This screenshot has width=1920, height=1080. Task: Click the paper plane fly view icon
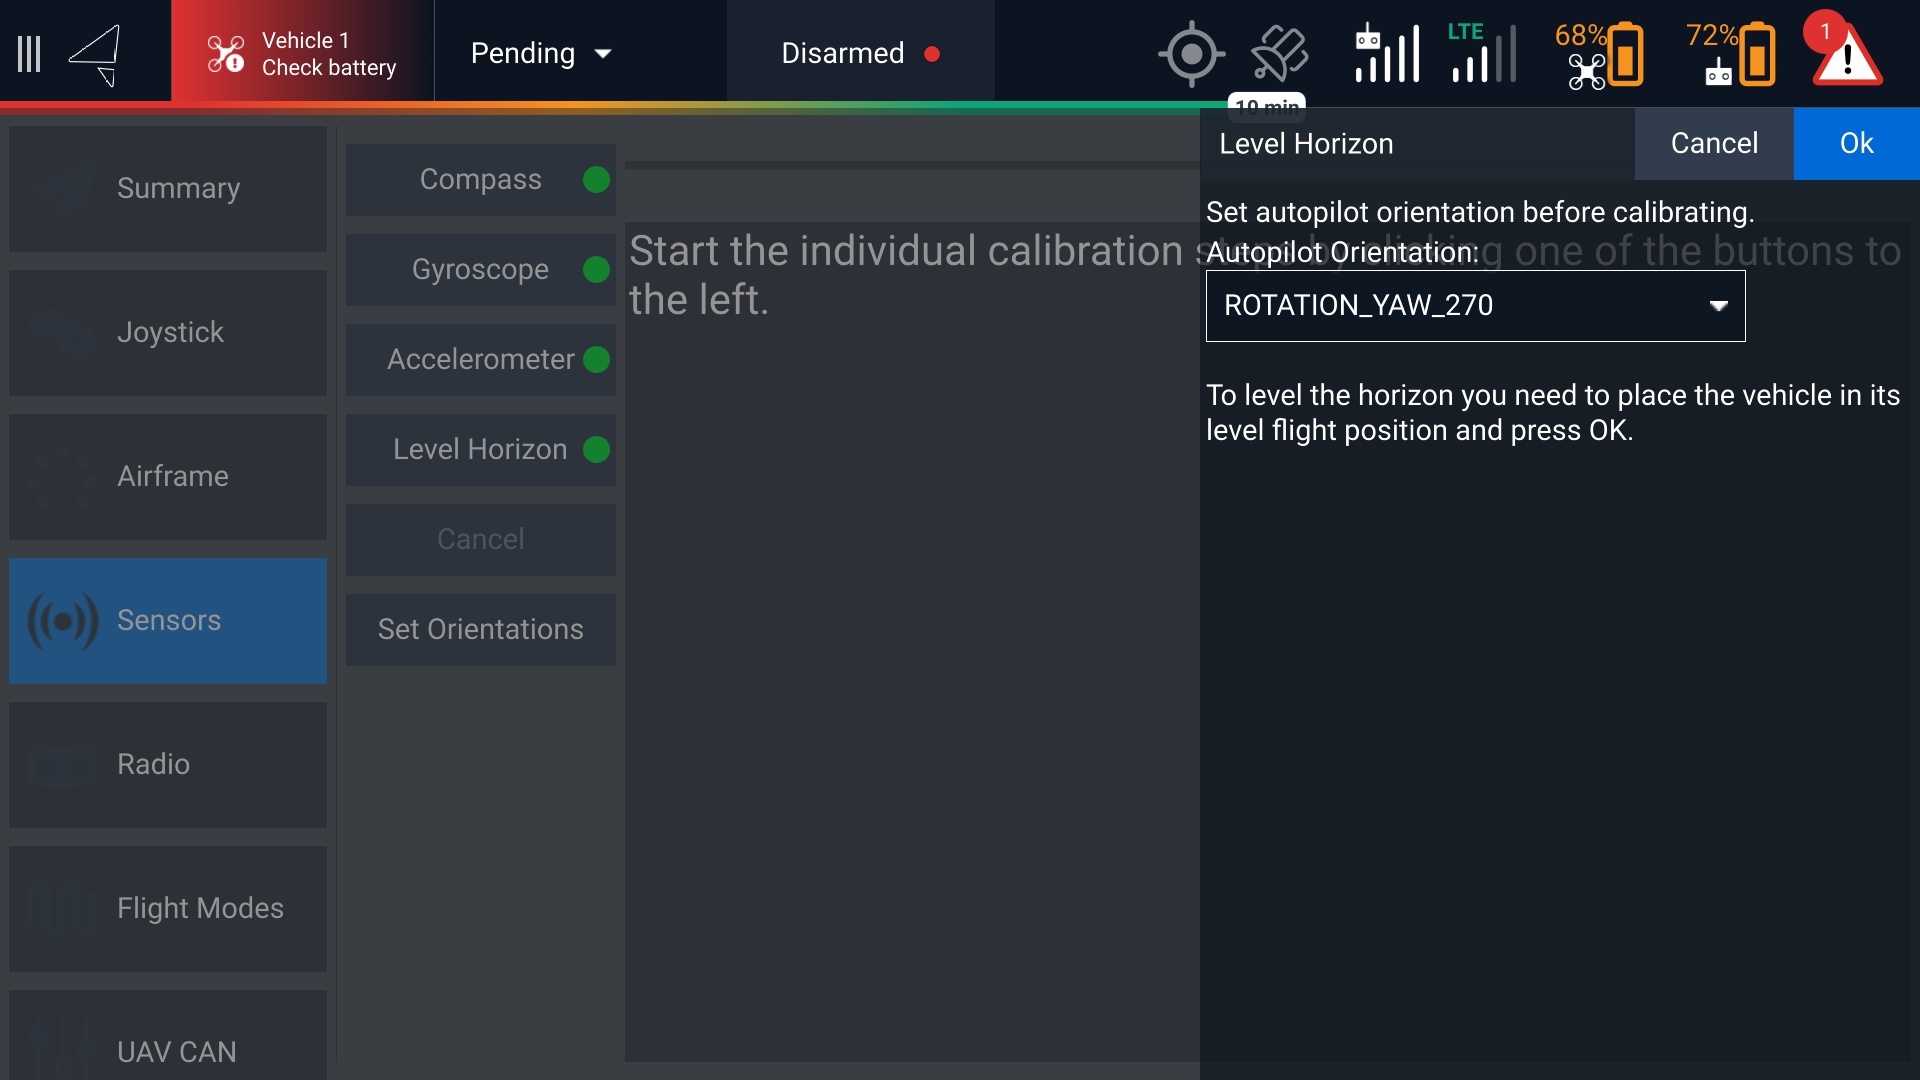pos(96,54)
